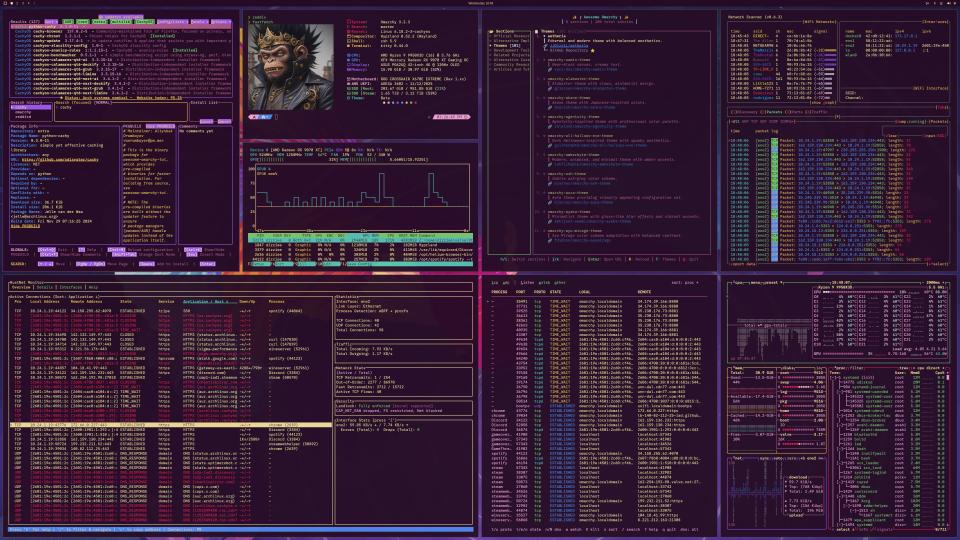This screenshot has width=960, height=540.
Task: Click the REMOTE column header in socket list
Action: pyautogui.click(x=644, y=291)
